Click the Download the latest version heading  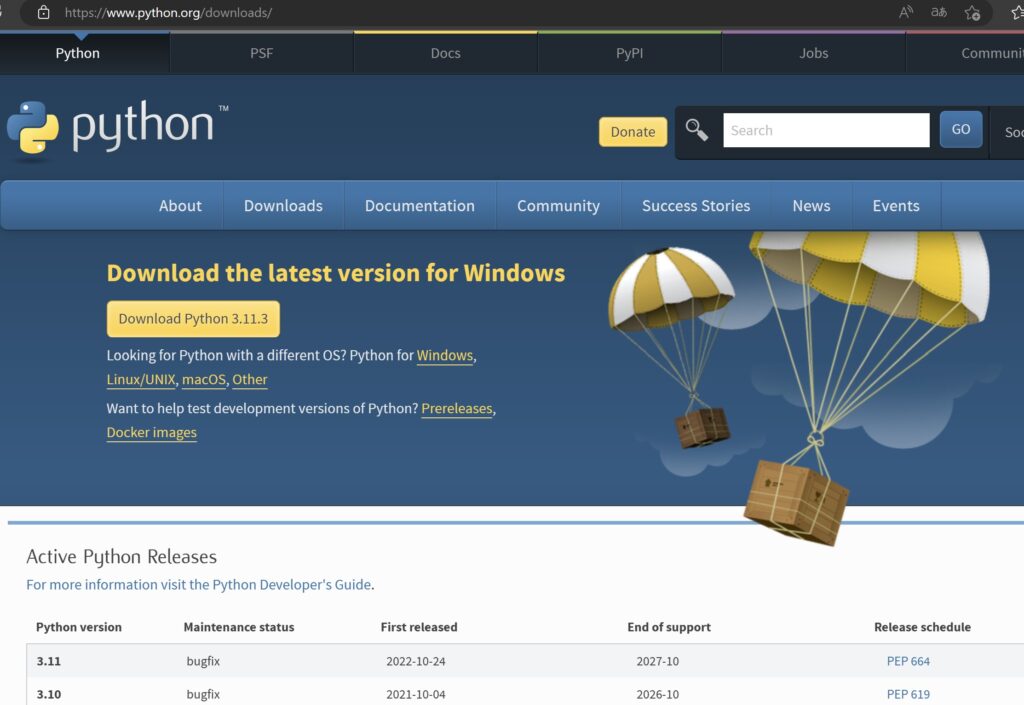pos(336,273)
